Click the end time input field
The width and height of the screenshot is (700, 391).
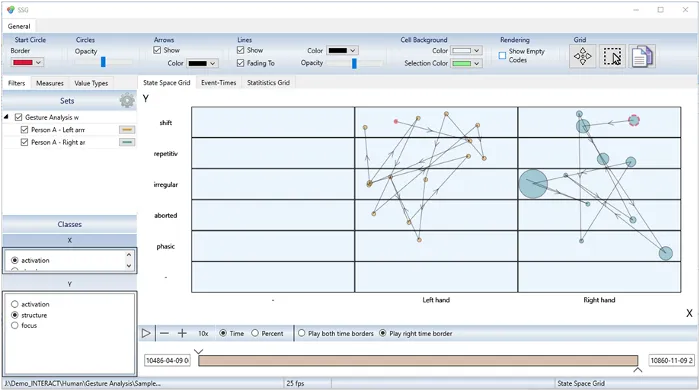coord(671,360)
